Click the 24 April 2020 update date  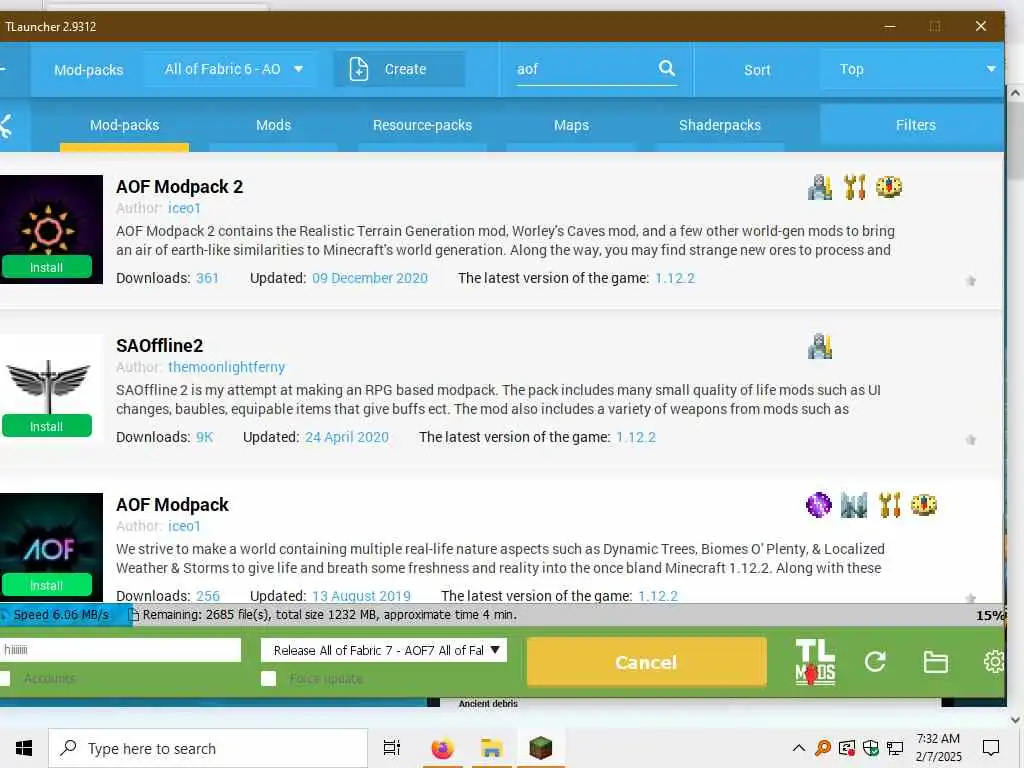point(346,437)
